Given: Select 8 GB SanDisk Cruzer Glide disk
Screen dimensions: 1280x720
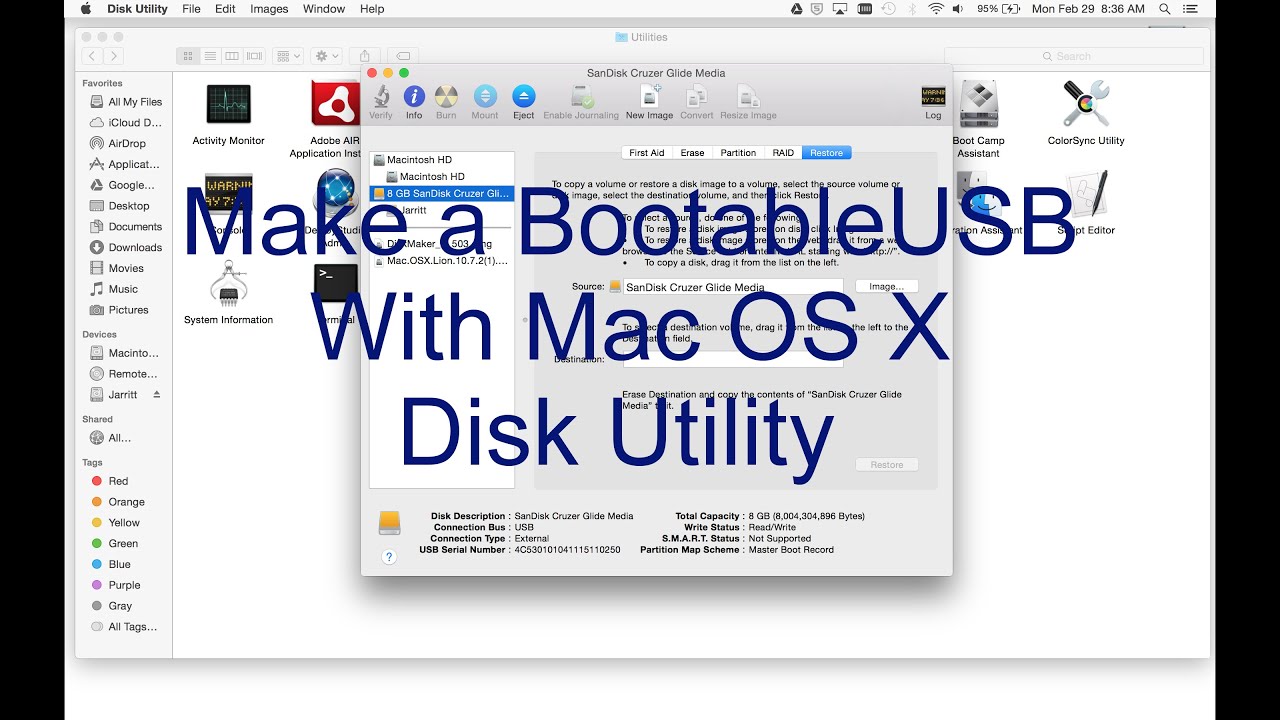Looking at the screenshot, I should (441, 193).
